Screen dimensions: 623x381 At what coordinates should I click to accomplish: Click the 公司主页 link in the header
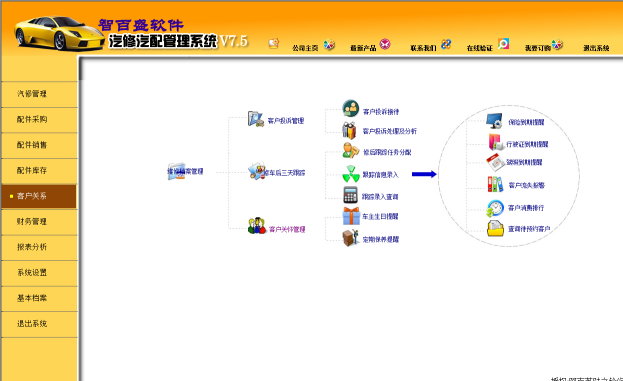pyautogui.click(x=305, y=48)
